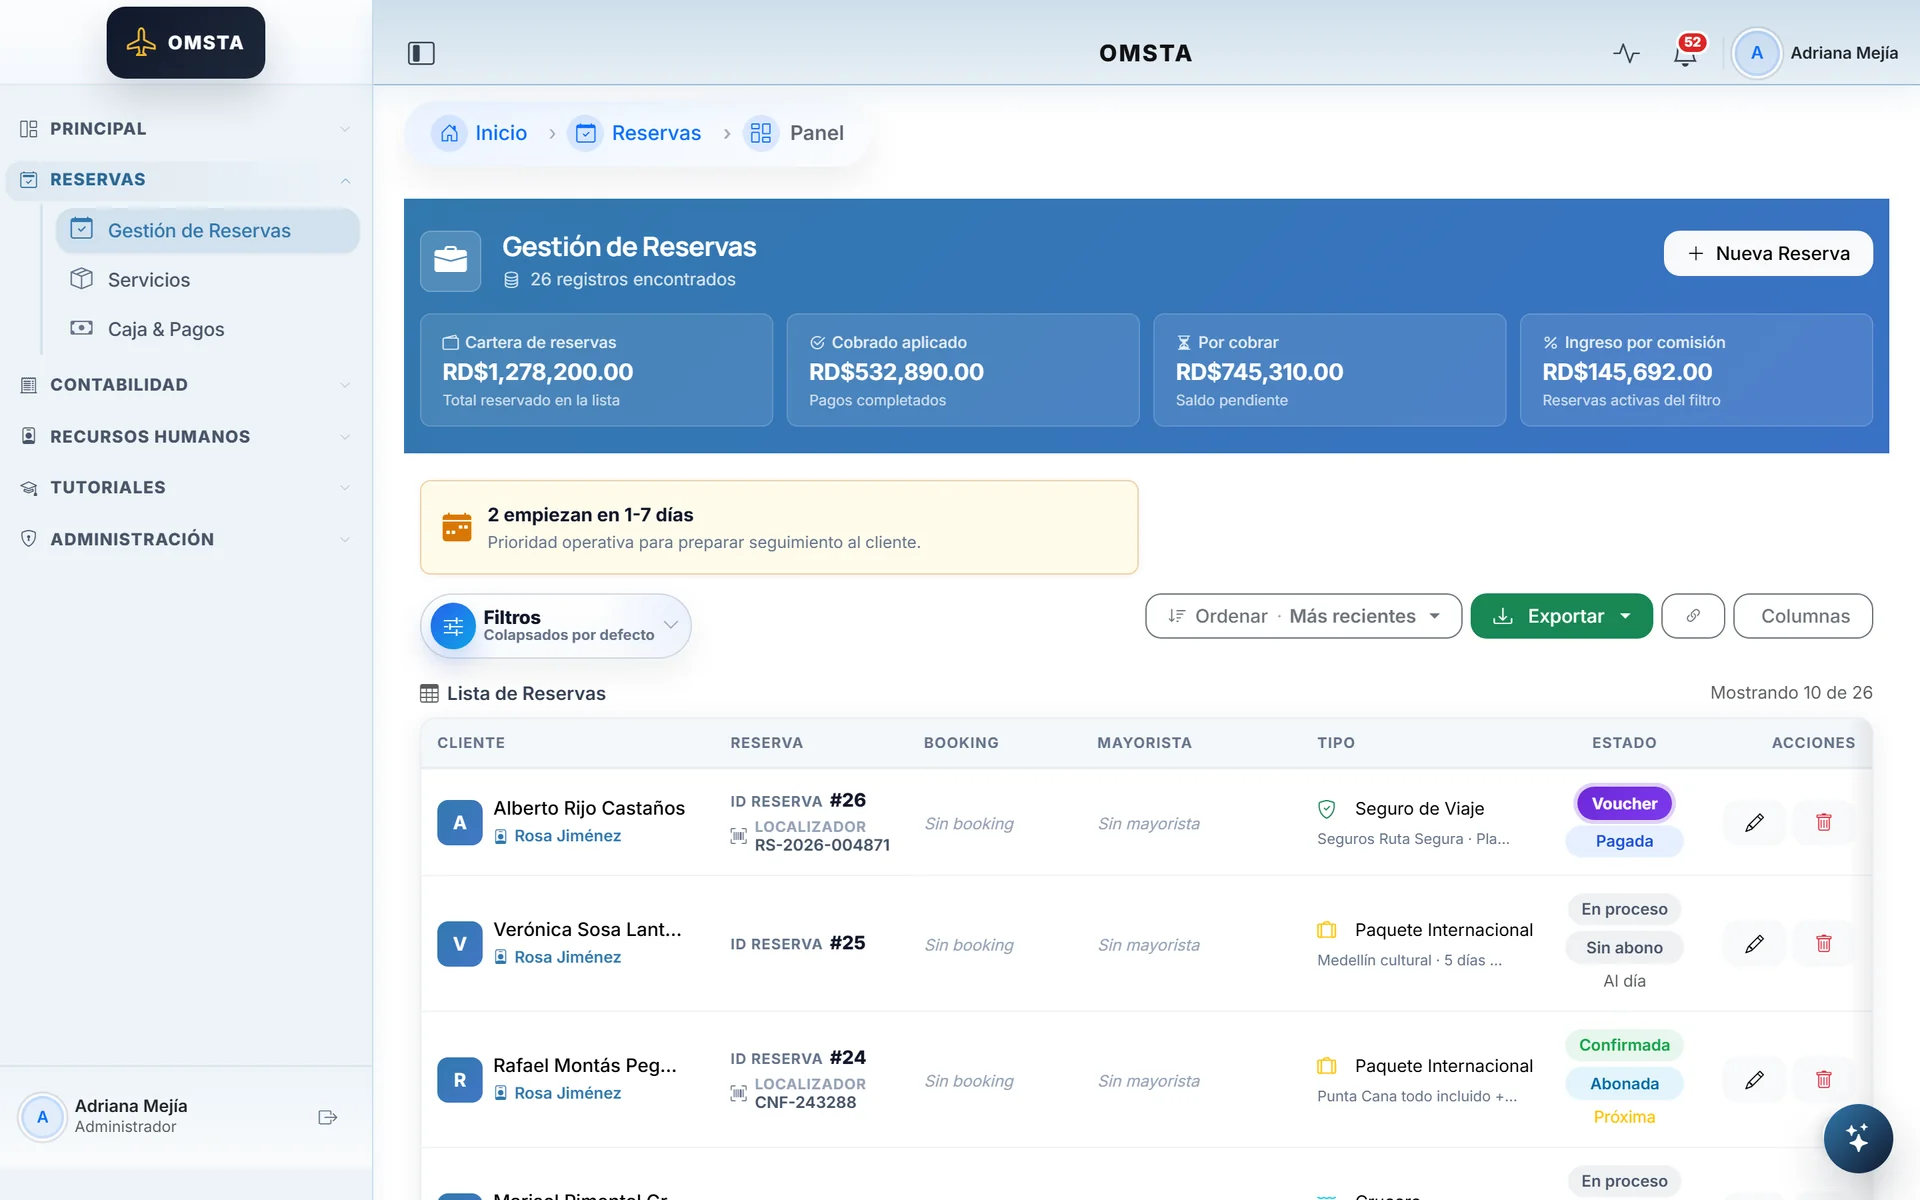
Task: Edit reservation #24 with the pencil icon
Action: [1754, 1080]
